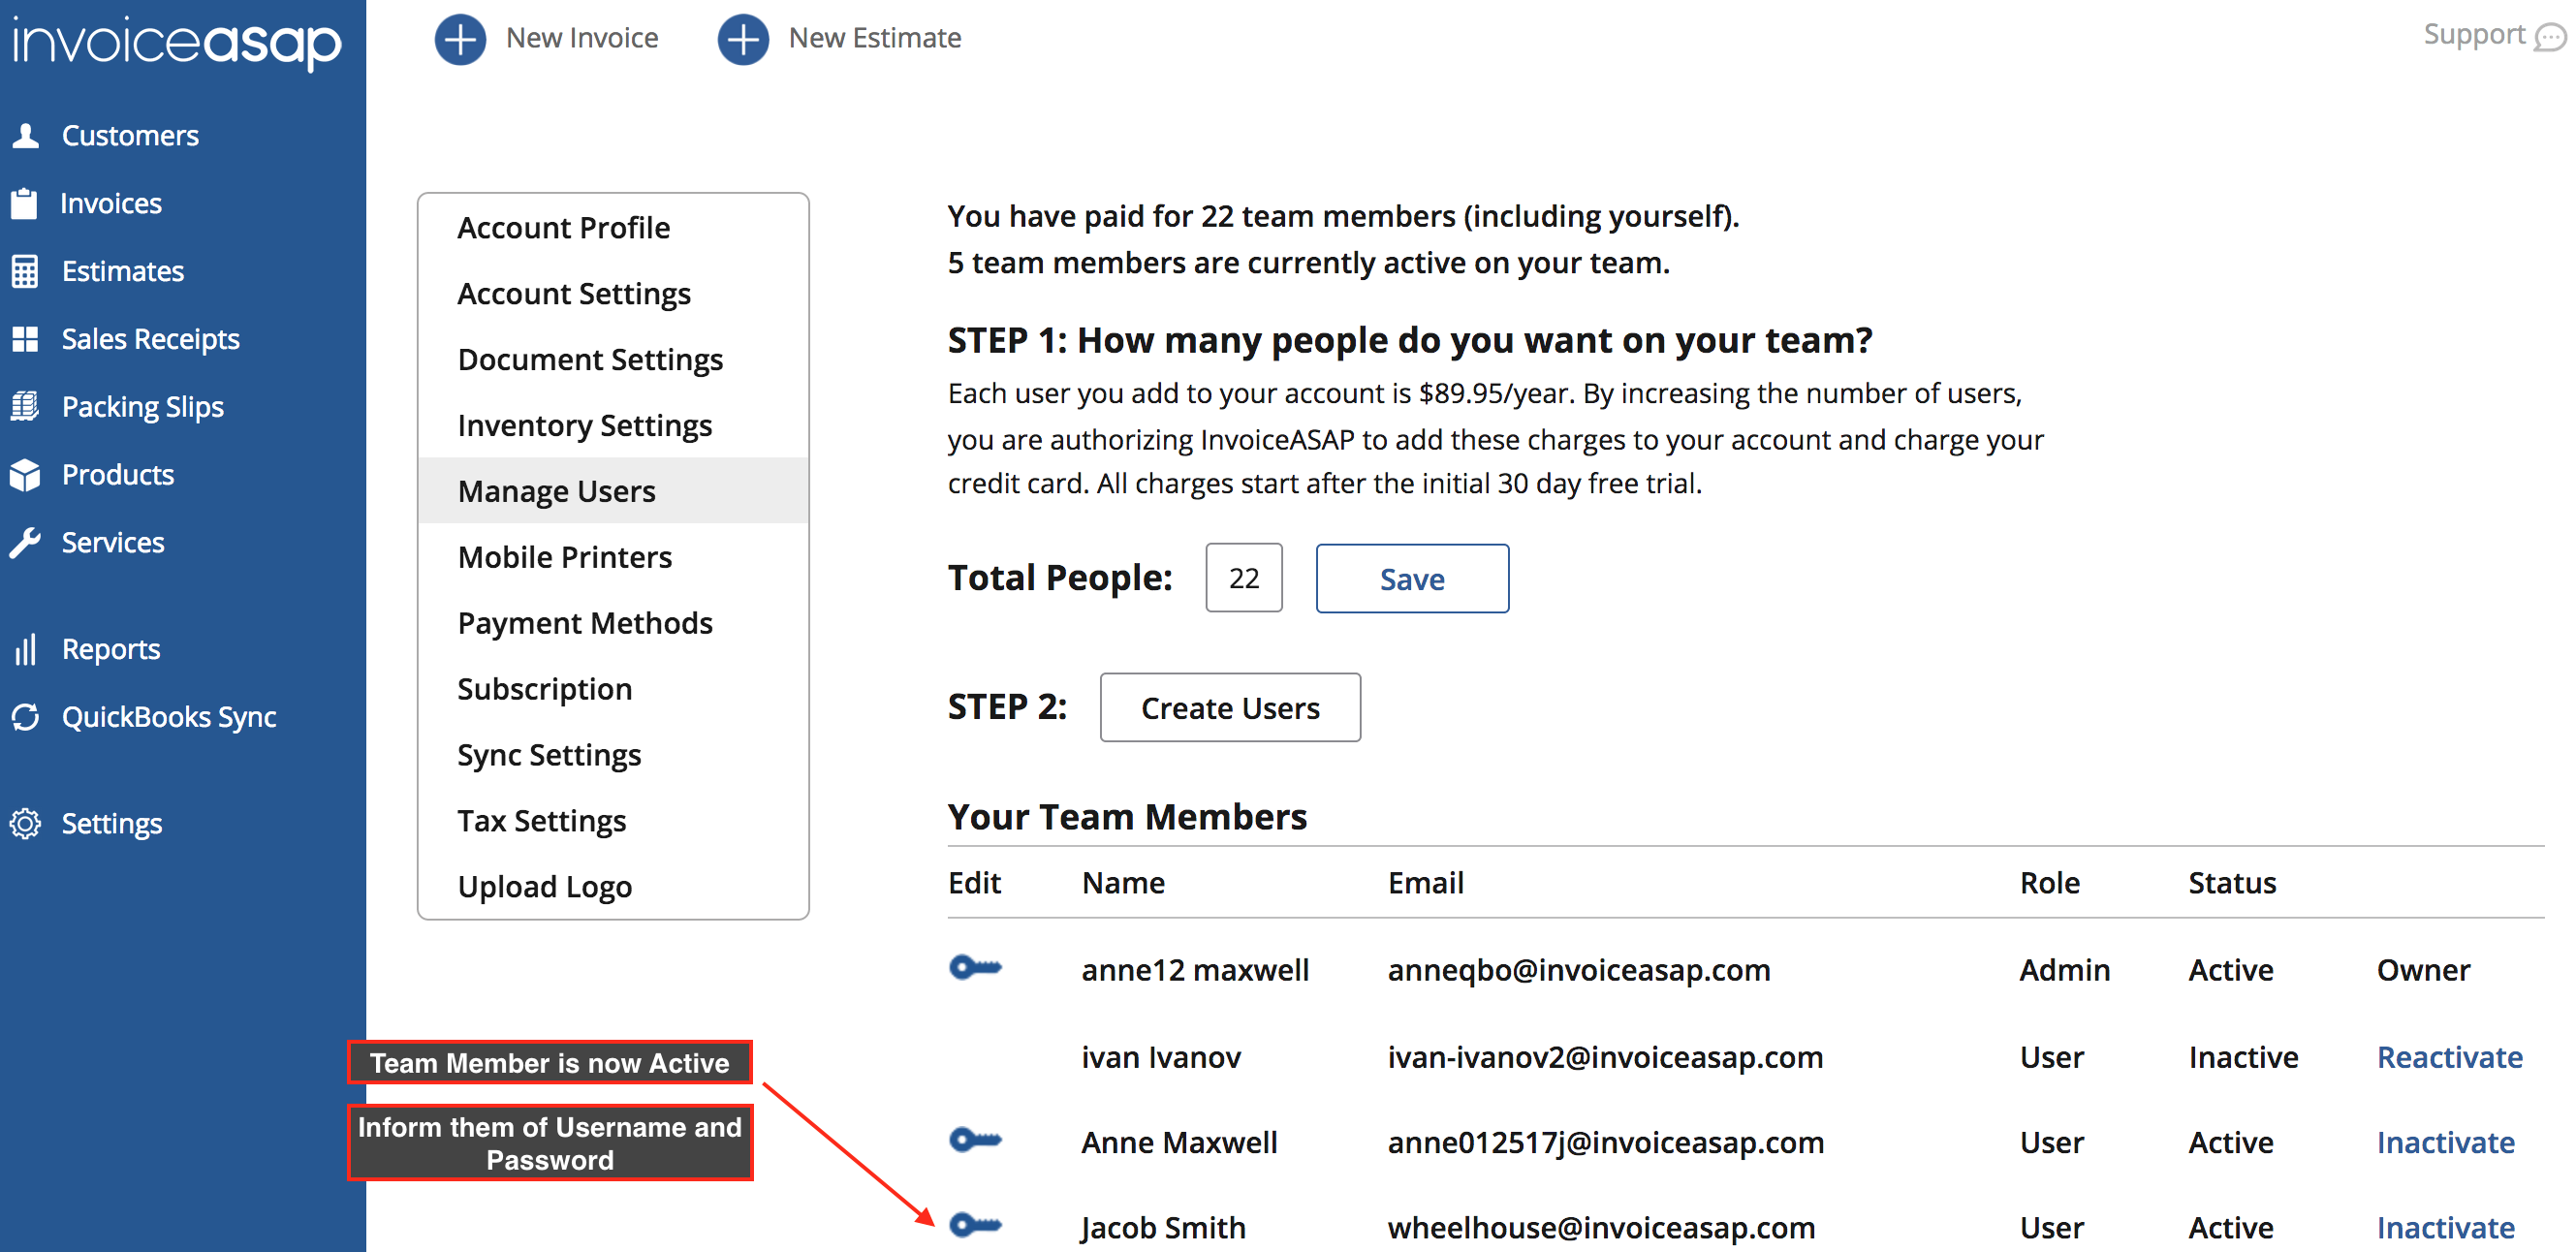The image size is (2576, 1252).
Task: Click the Total People number field
Action: [x=1243, y=578]
